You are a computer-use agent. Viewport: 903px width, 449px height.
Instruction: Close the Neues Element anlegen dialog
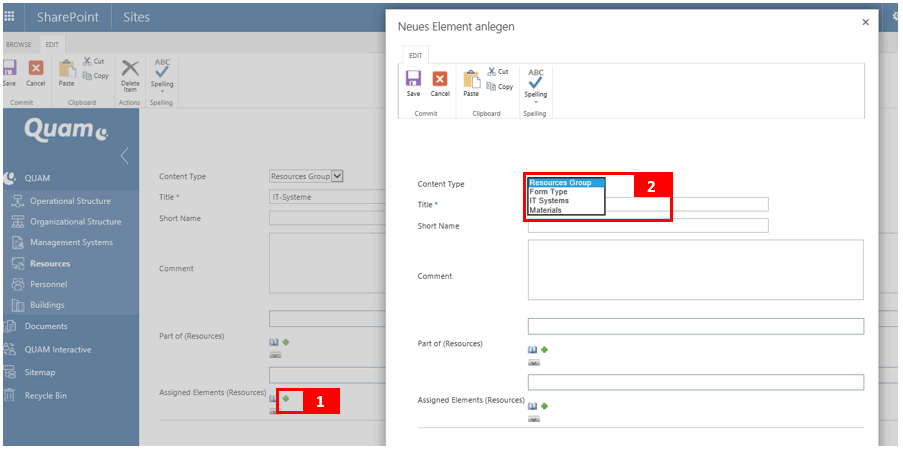[x=865, y=22]
